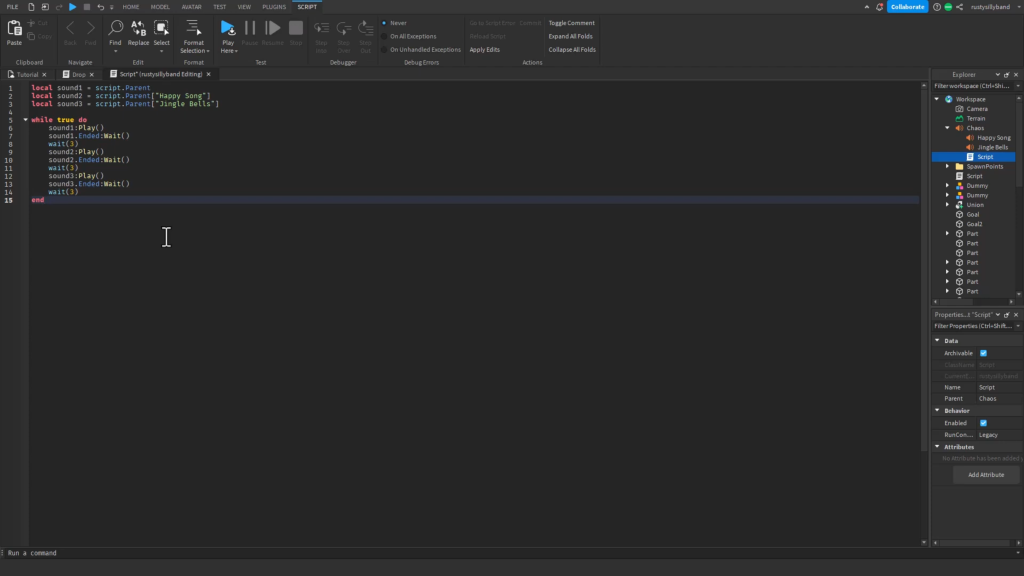The height and width of the screenshot is (576, 1024).
Task: Click the undo arrow in quick access bar
Action: (x=101, y=7)
